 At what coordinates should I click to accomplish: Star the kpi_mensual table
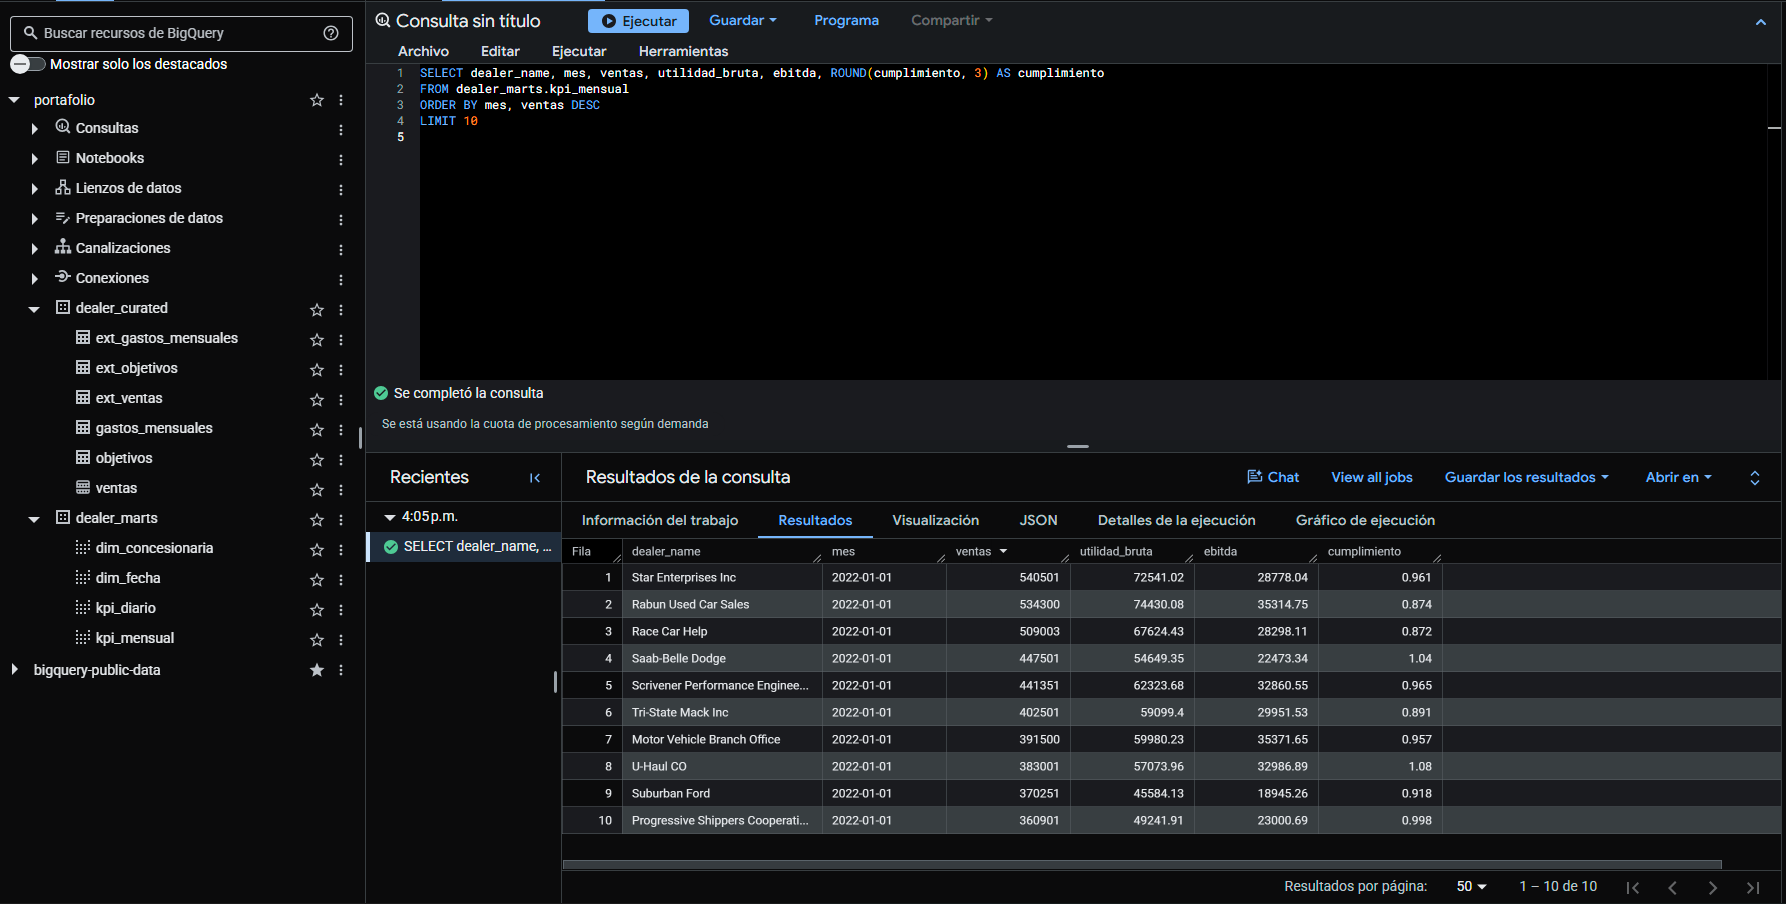[x=317, y=640]
